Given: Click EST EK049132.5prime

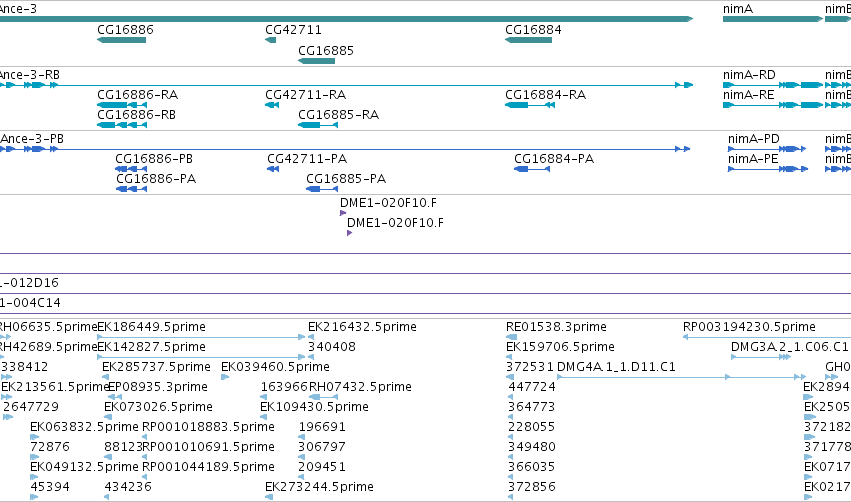Looking at the screenshot, I should [34, 478].
